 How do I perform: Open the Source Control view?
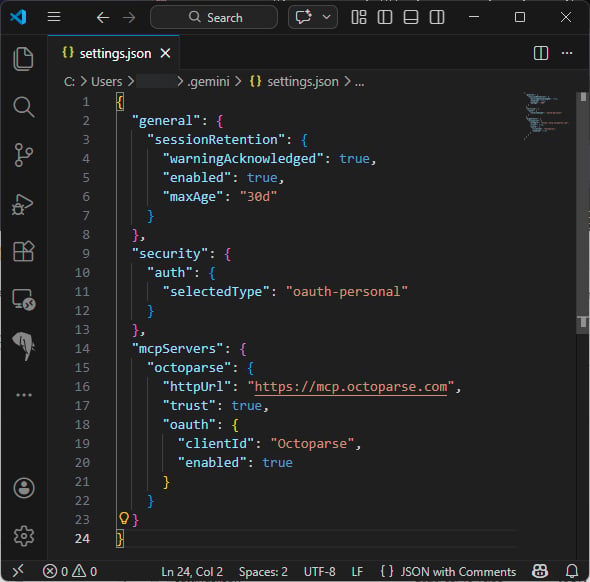click(23, 155)
